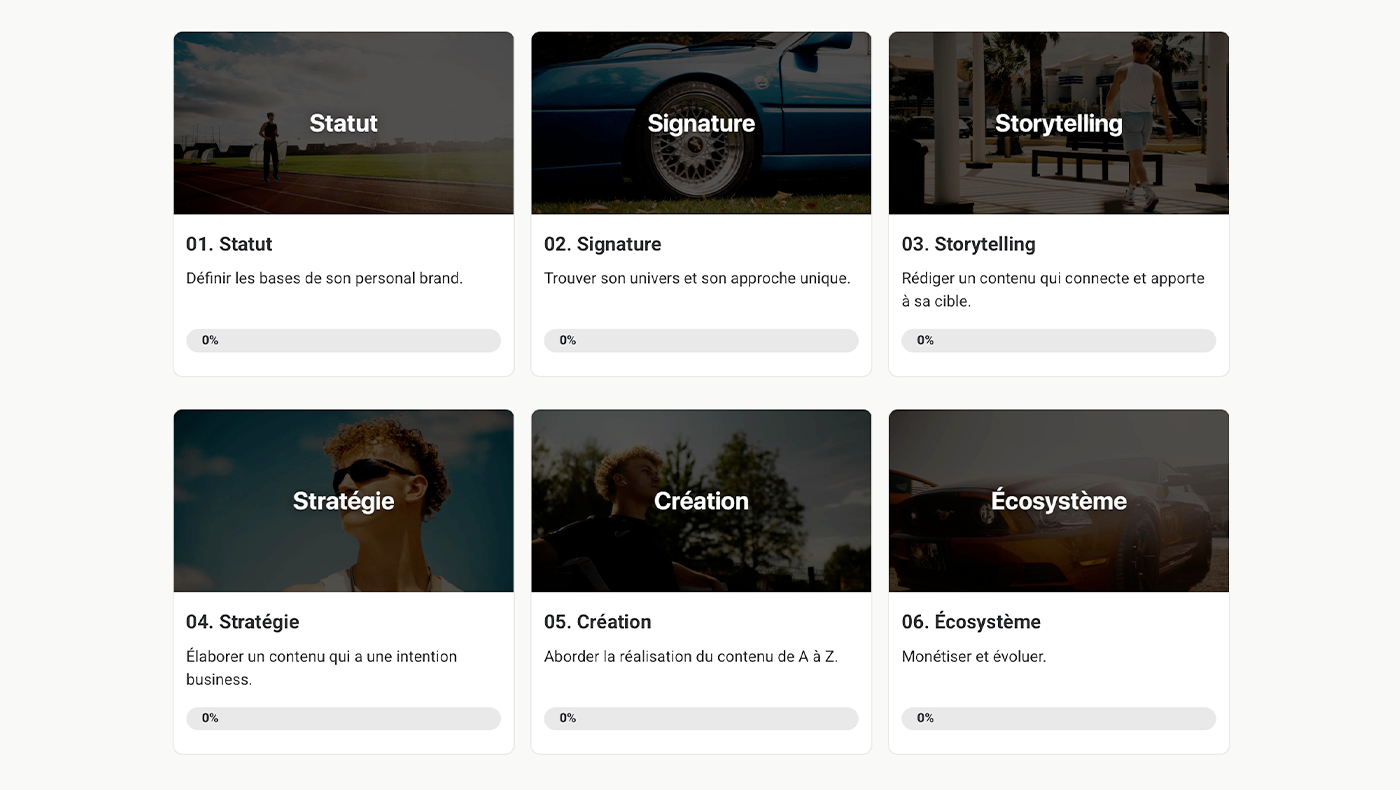This screenshot has width=1400, height=790.
Task: Click "Définir les bases de son personal brand" text
Action: 324,279
